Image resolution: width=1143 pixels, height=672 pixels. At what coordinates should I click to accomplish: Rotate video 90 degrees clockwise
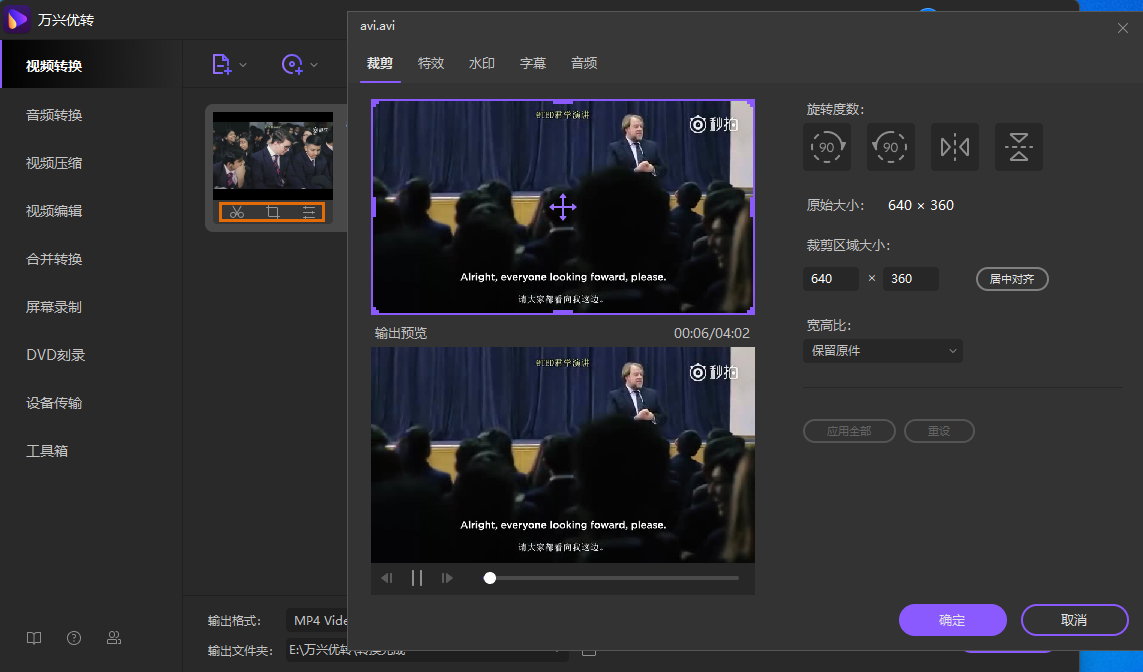827,147
